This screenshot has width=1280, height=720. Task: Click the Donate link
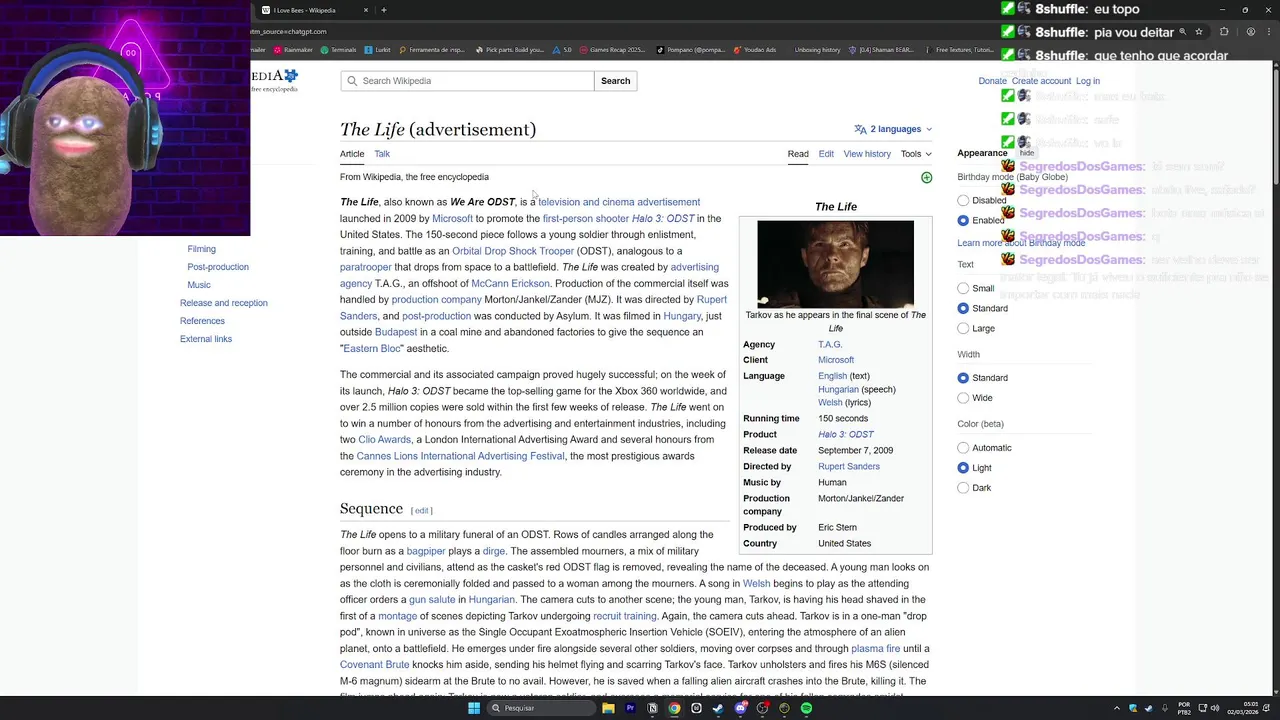[x=992, y=81]
